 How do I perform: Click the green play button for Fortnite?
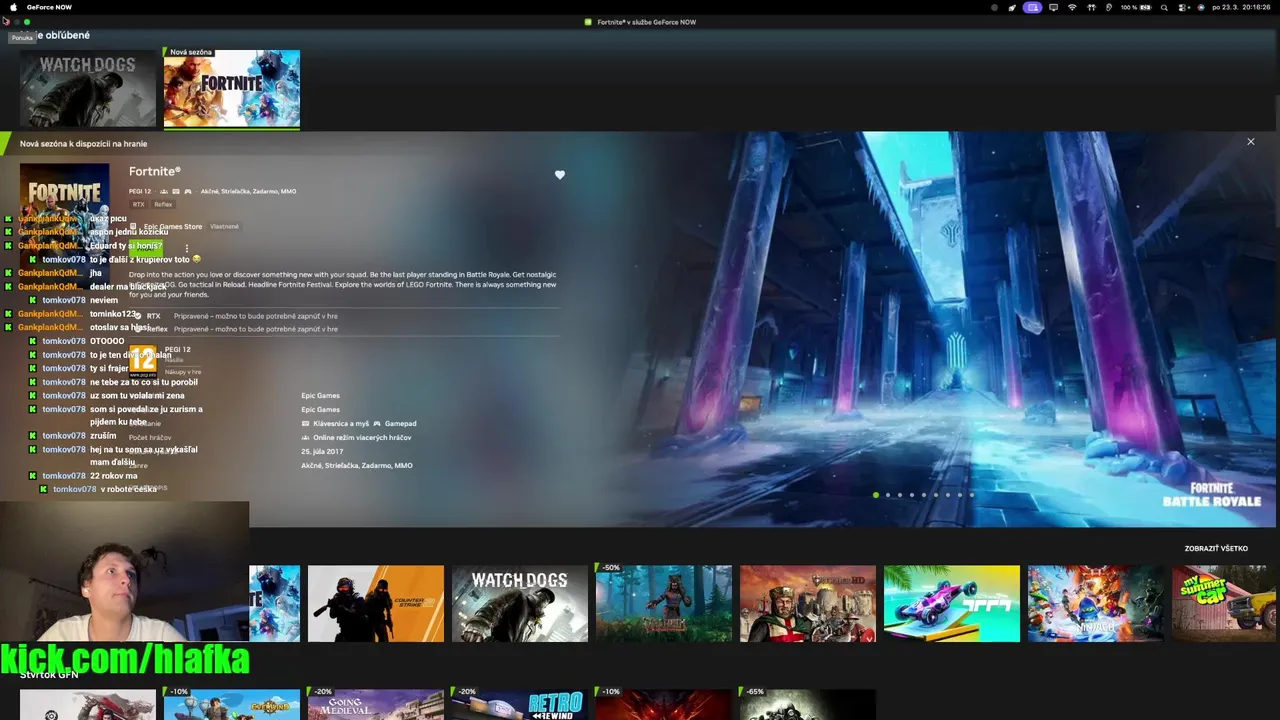tap(145, 246)
